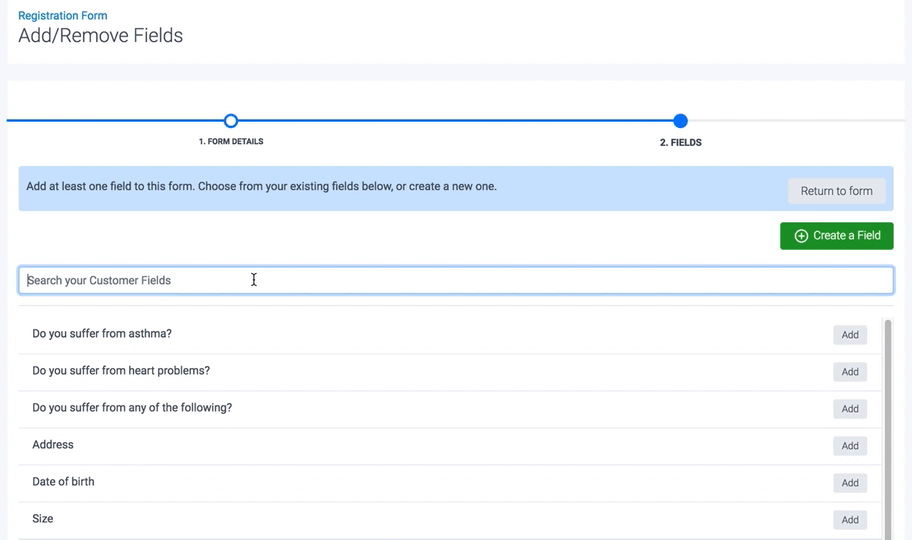Open the Registration Form breadcrumb link

click(63, 16)
